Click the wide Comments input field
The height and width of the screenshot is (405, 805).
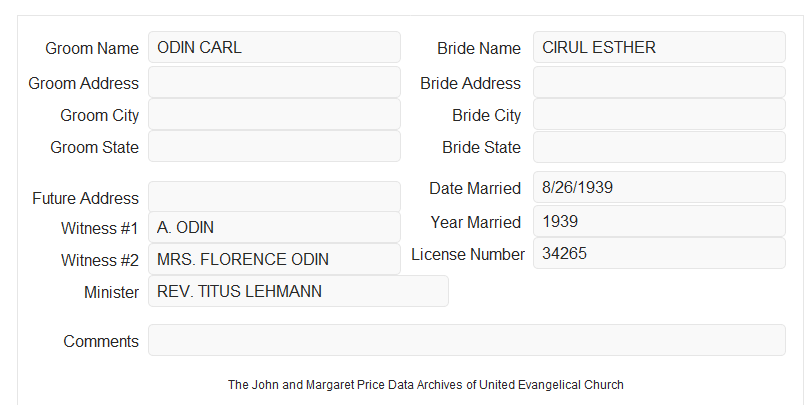click(467, 340)
